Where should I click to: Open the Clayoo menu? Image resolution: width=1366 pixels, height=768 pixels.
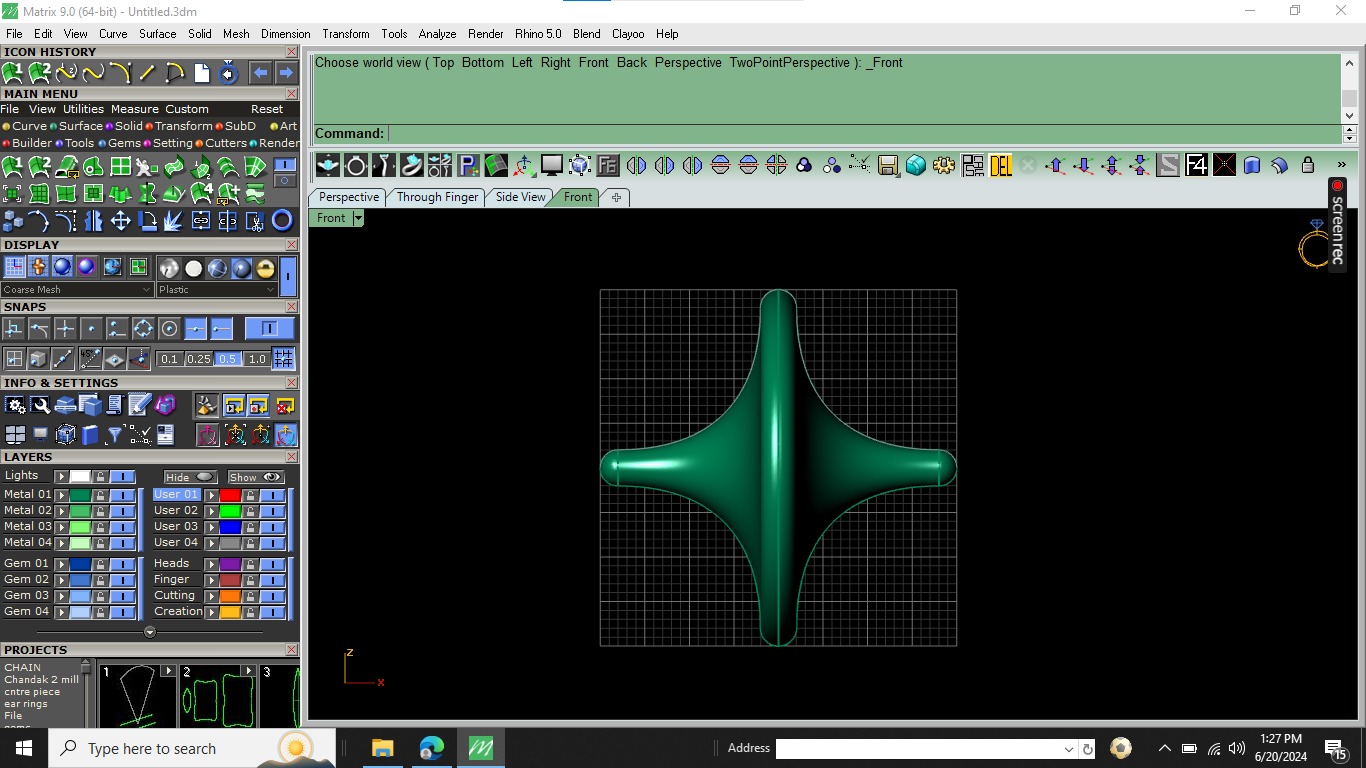628,34
